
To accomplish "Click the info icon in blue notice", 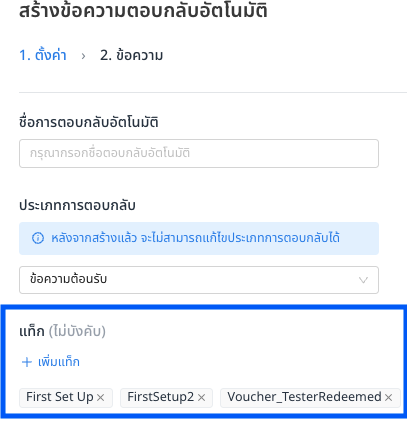I will pyautogui.click(x=38, y=238).
